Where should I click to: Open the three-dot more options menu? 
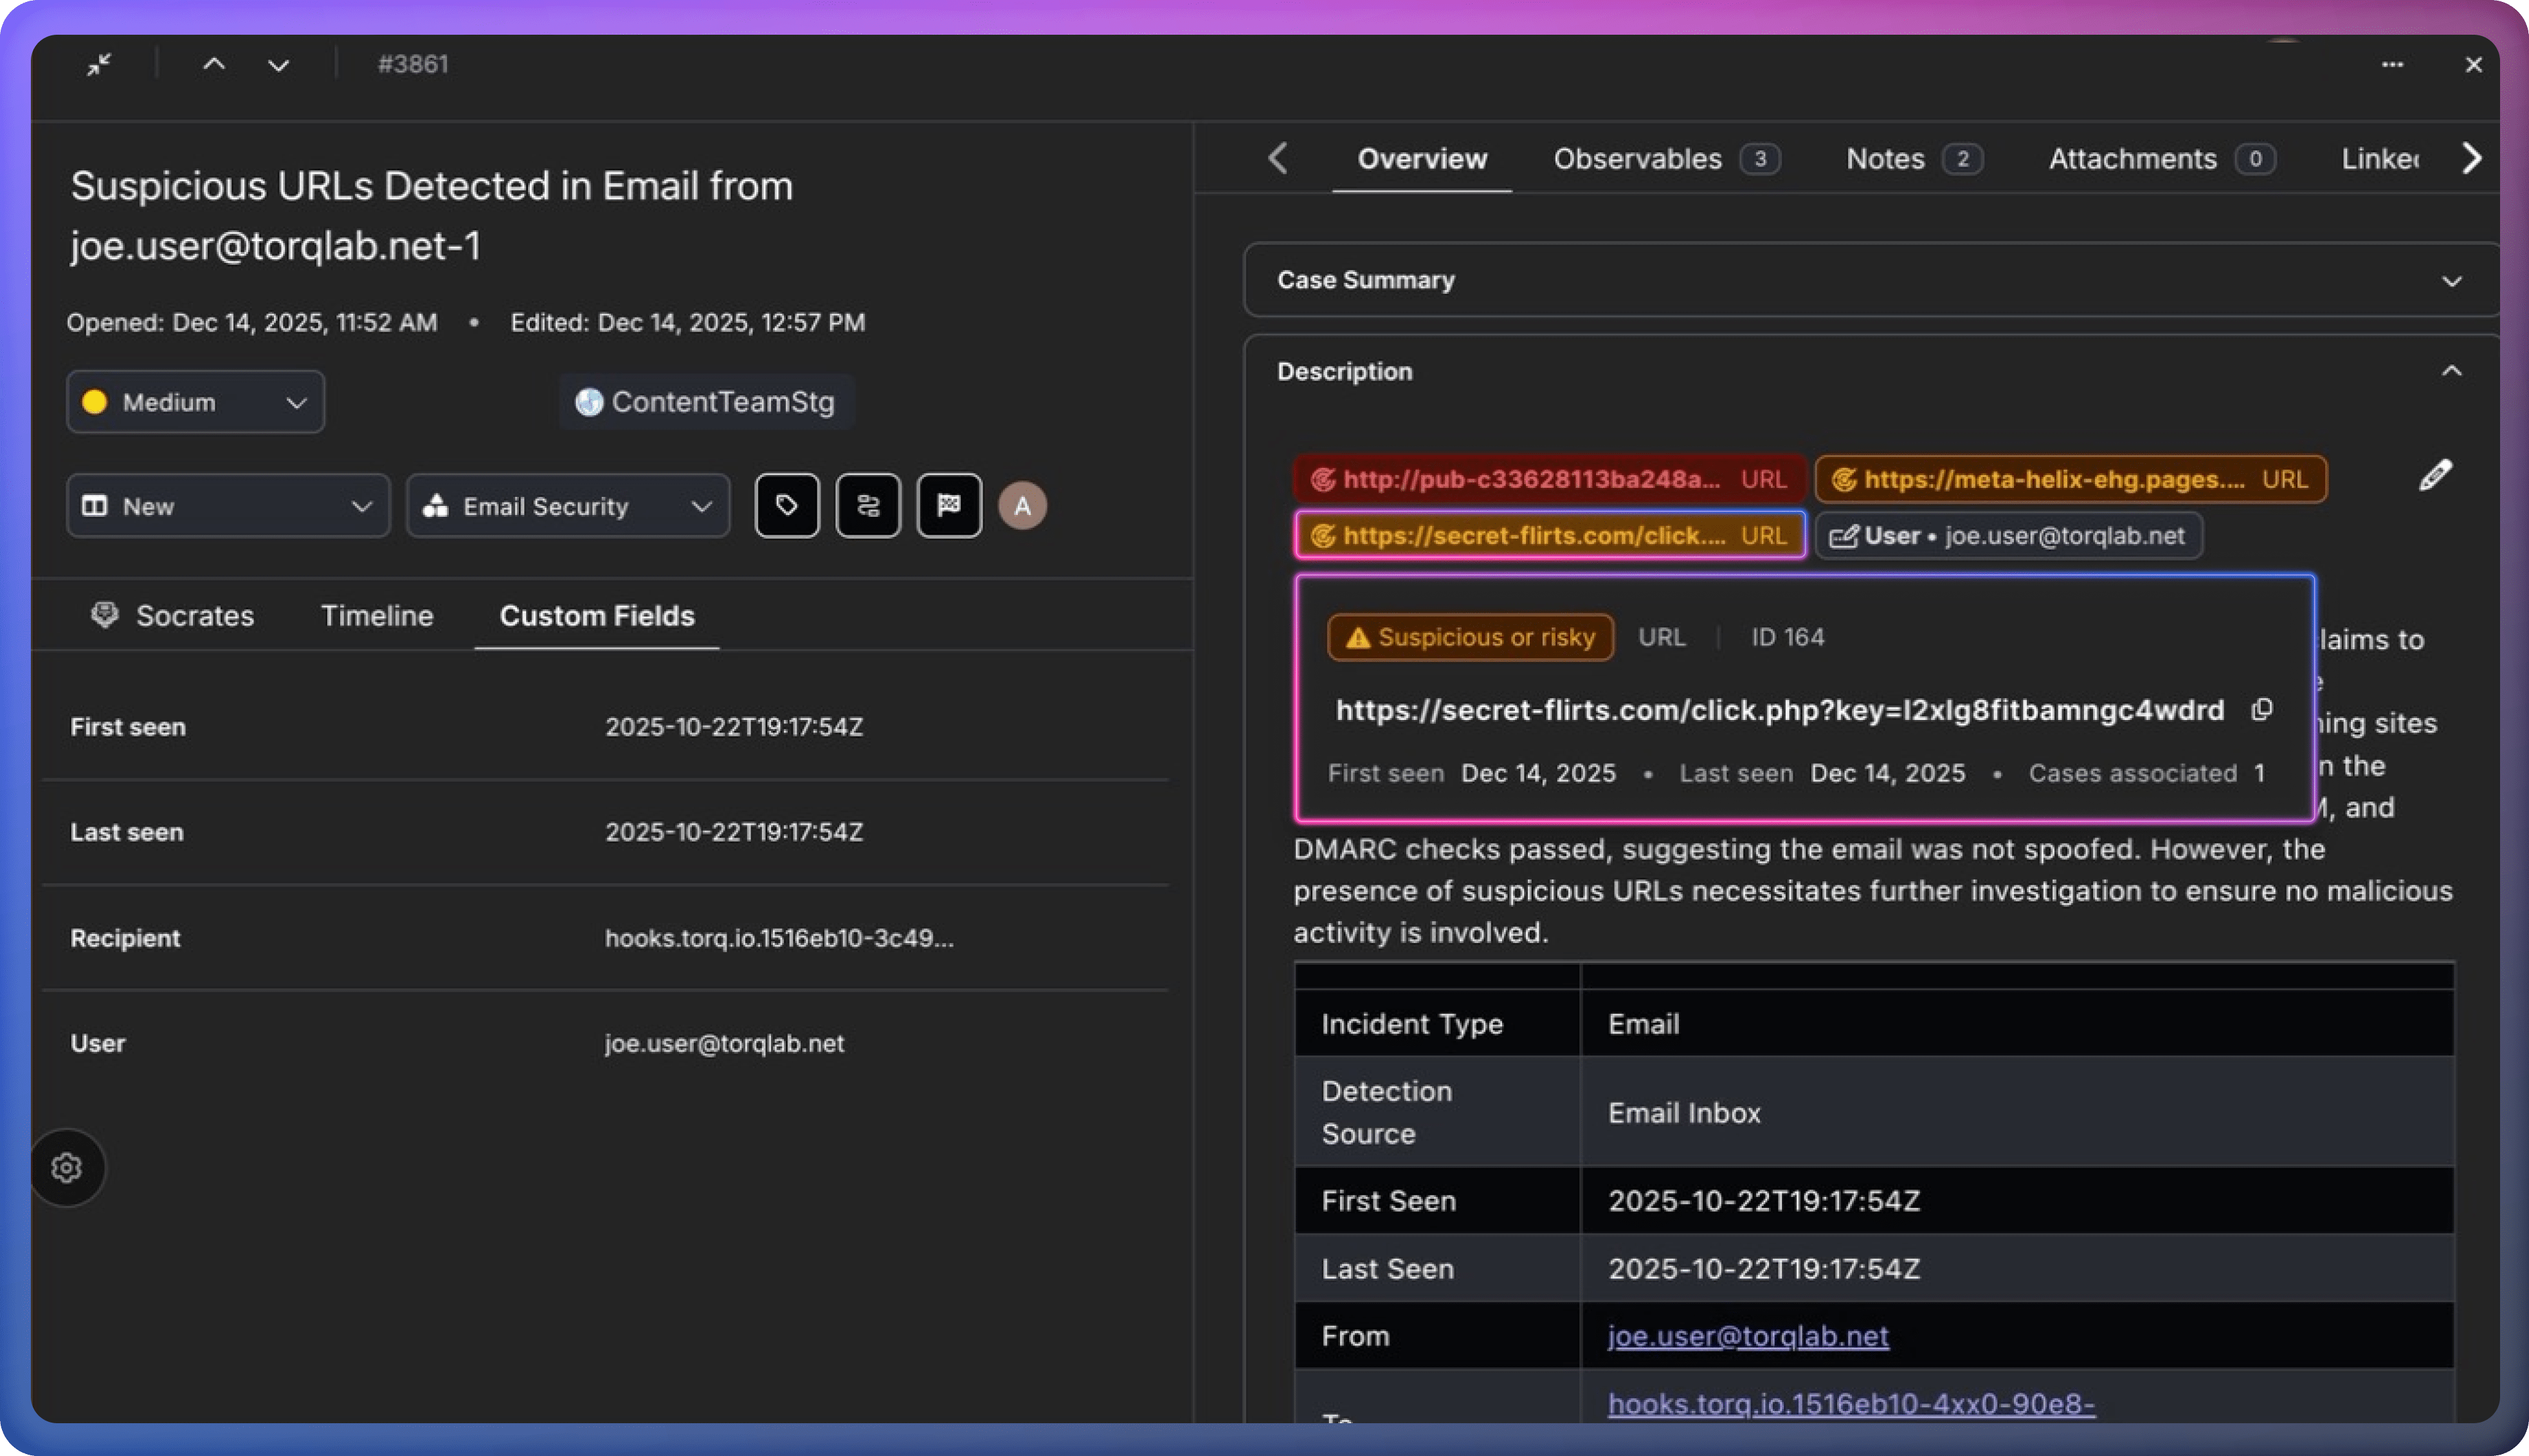pyautogui.click(x=2392, y=65)
